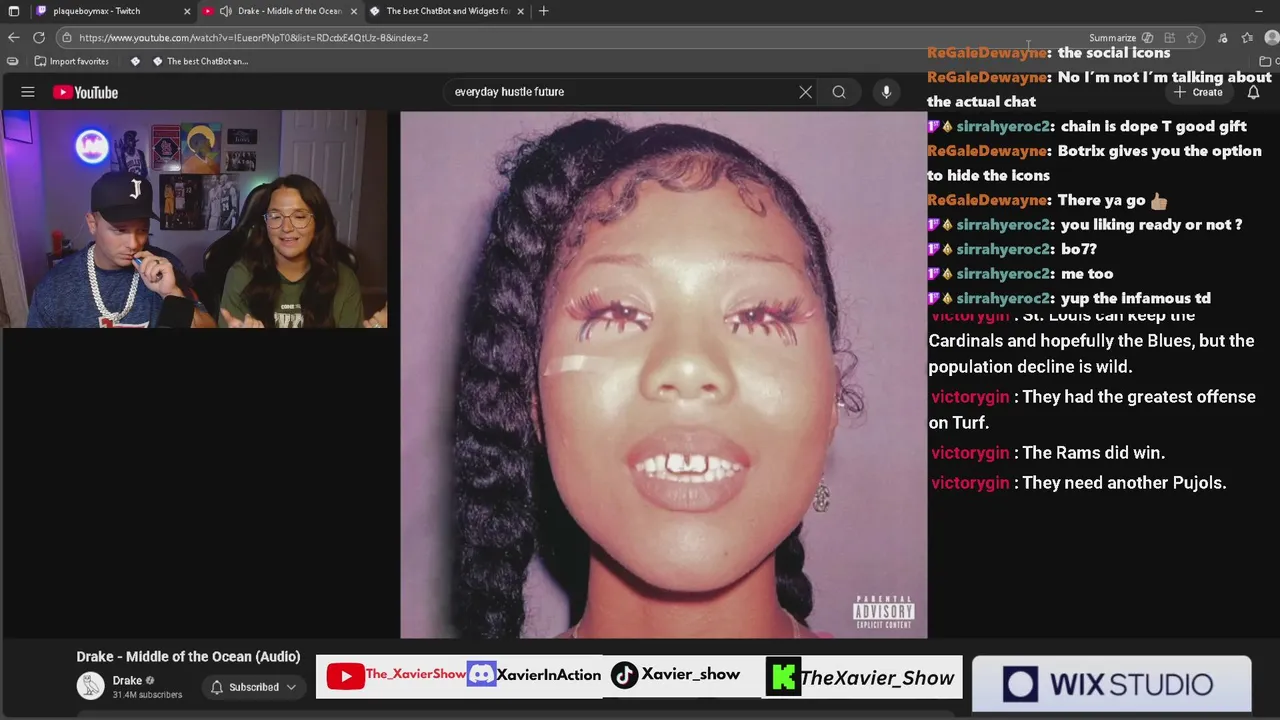
Task: Click the webcam overlay thumbnail
Action: [194, 219]
